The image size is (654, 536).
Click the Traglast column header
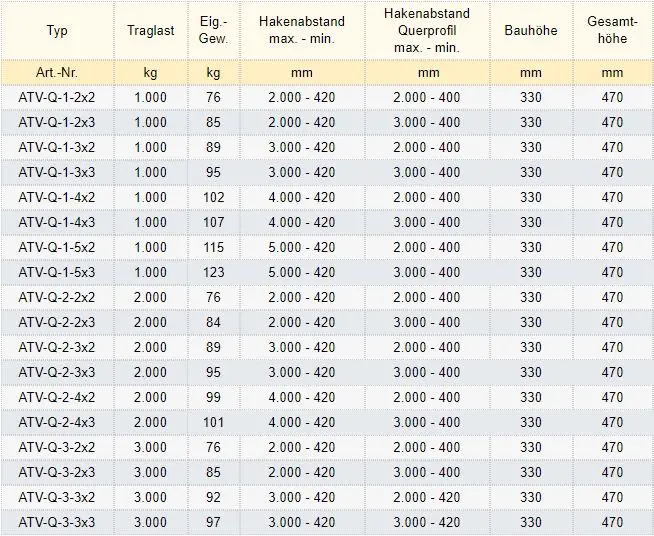(150, 31)
